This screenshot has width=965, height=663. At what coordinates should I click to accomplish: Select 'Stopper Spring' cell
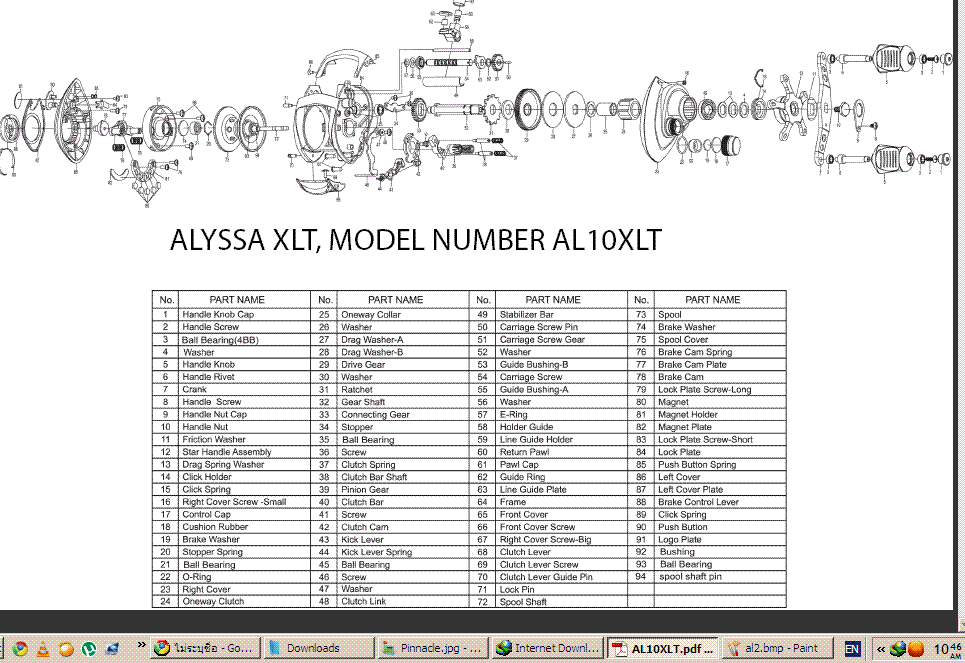point(212,552)
